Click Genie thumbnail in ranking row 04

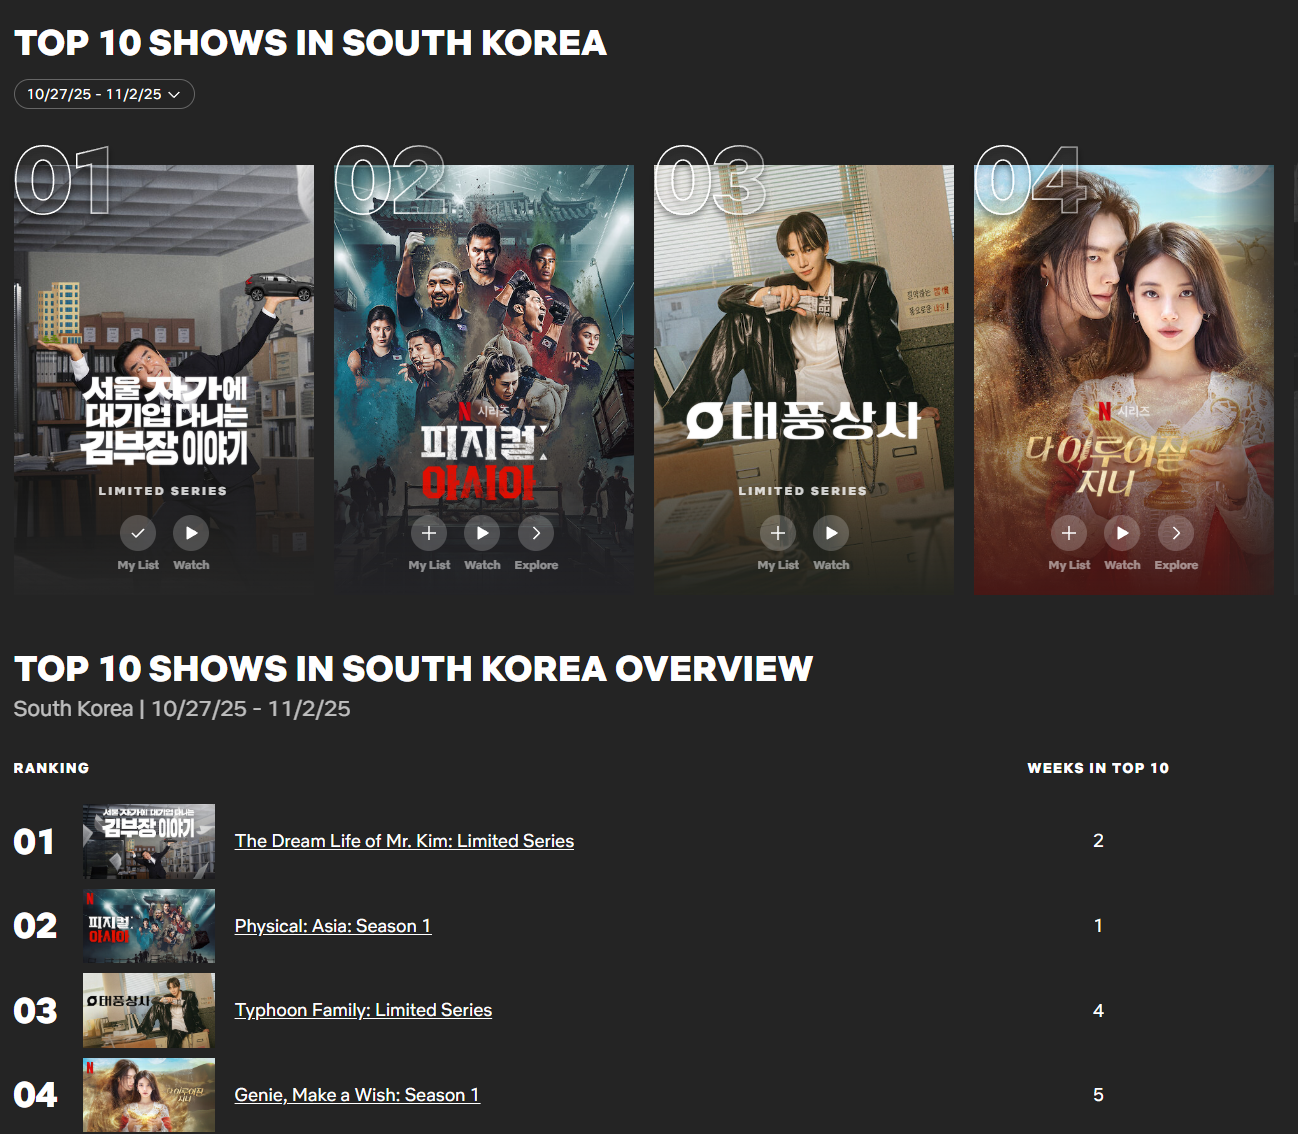[149, 1095]
